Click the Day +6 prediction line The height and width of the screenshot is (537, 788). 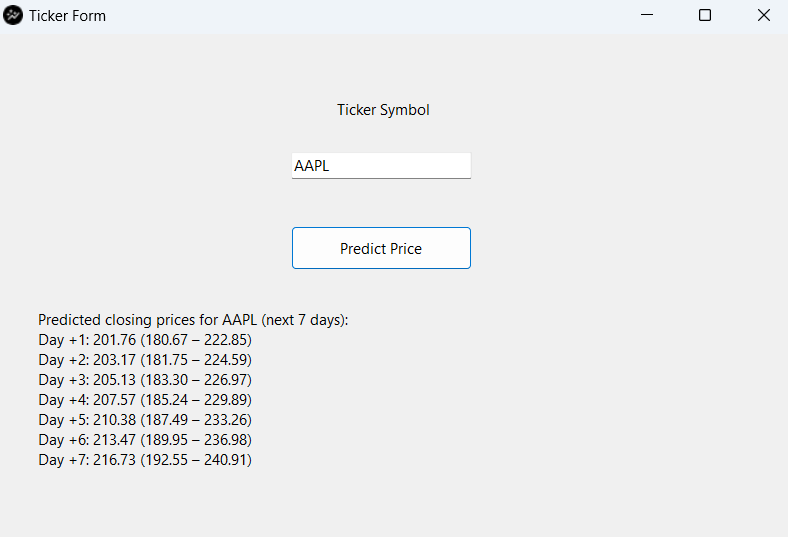coord(145,440)
